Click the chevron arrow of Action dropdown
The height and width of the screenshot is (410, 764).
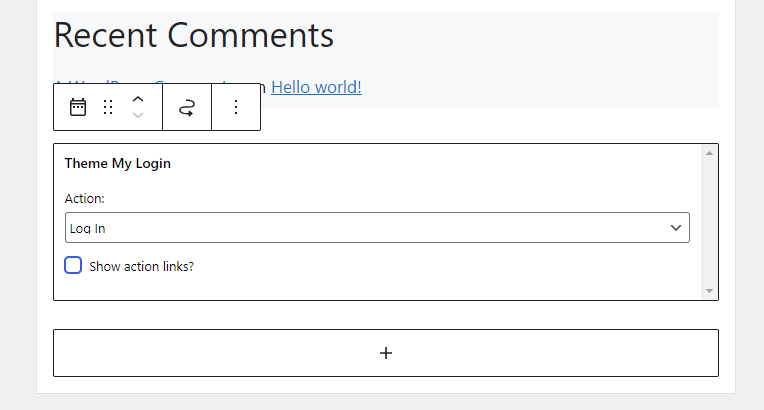point(676,228)
